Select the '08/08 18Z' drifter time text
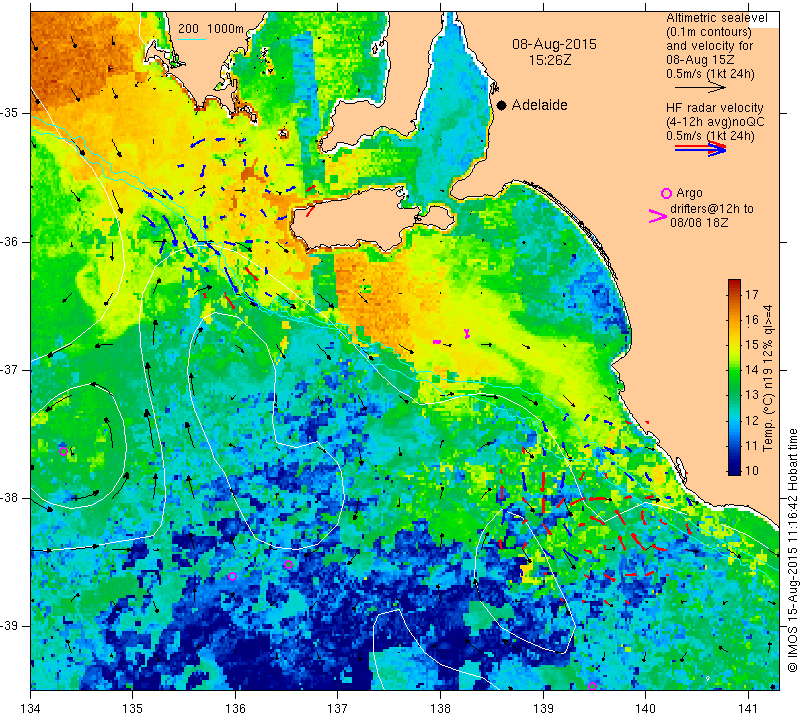The width and height of the screenshot is (800, 720). pos(699,223)
